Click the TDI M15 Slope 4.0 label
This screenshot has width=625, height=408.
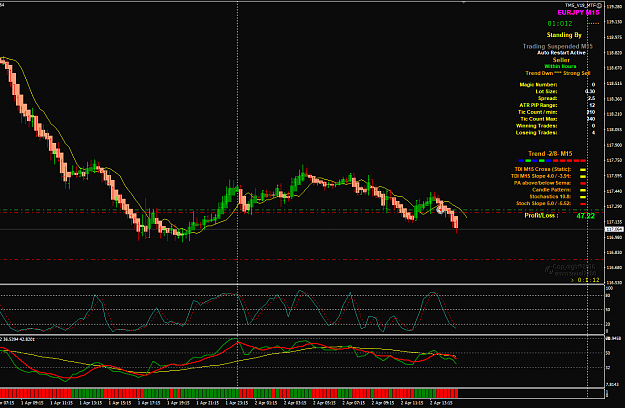coord(541,176)
